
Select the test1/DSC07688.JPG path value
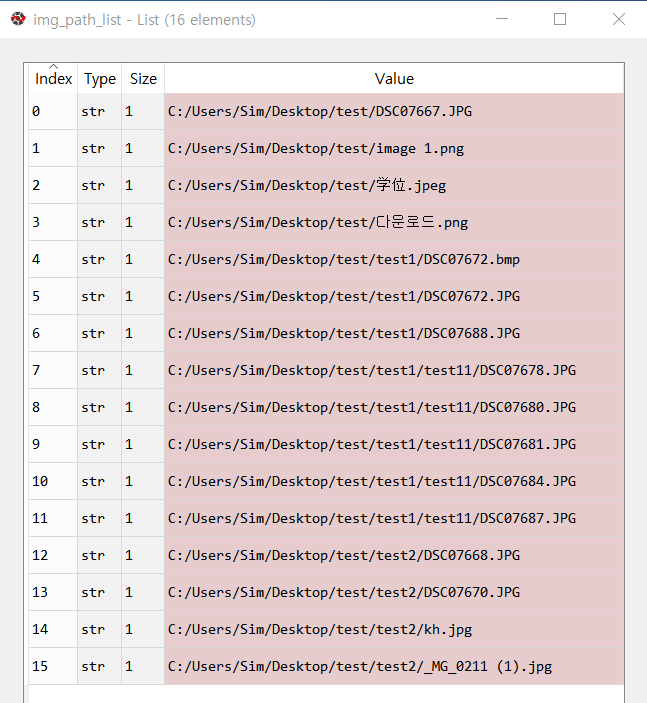[x=394, y=334]
